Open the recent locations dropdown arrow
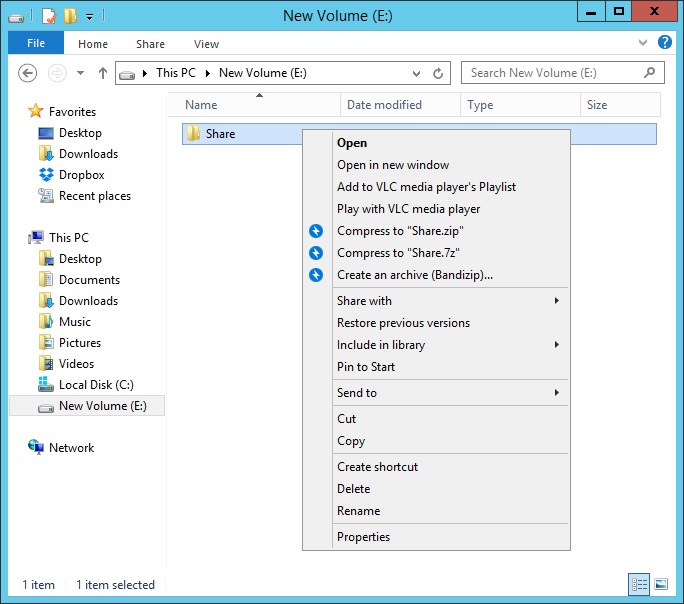This screenshot has height=604, width=684. (x=80, y=73)
